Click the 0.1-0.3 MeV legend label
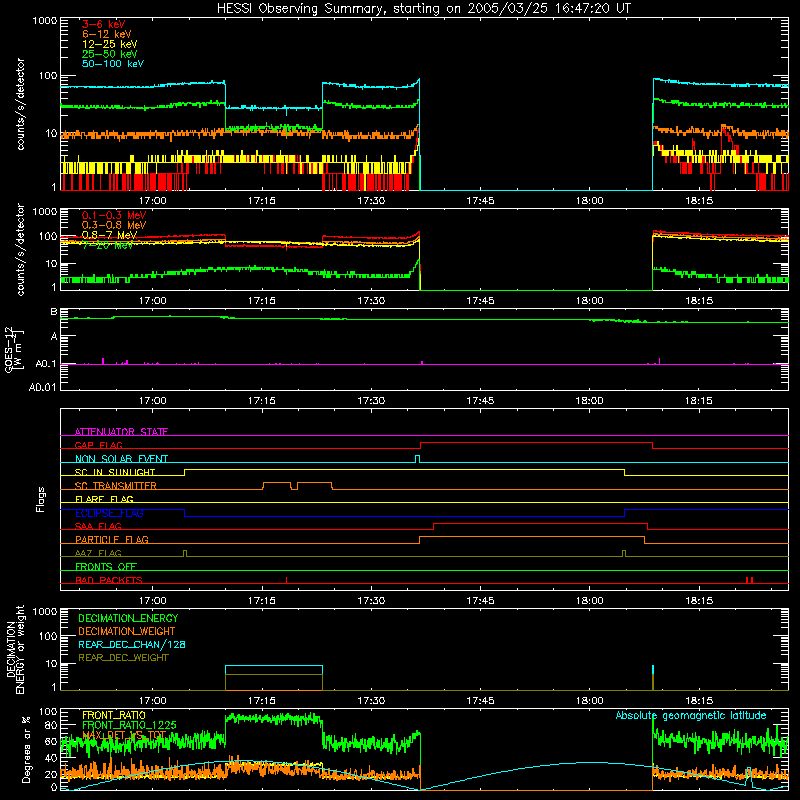800x800 pixels. [x=114, y=215]
